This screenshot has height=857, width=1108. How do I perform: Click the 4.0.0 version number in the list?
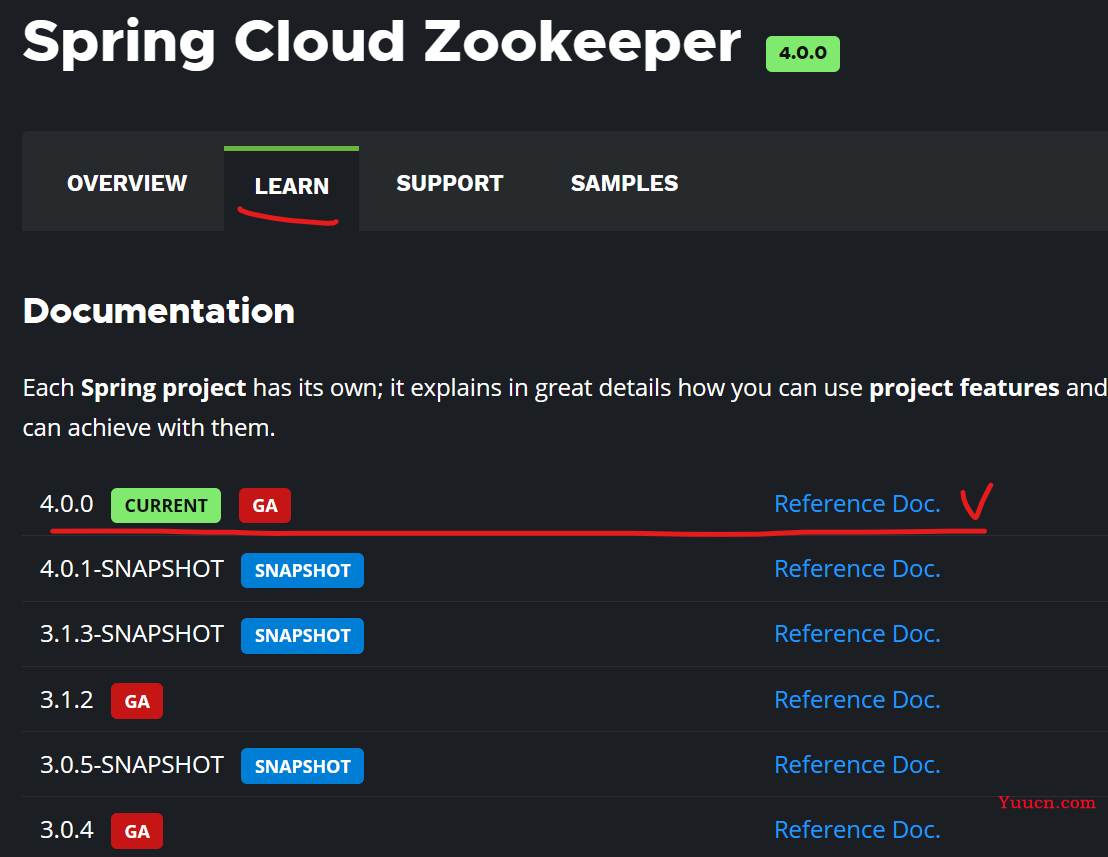tap(66, 504)
